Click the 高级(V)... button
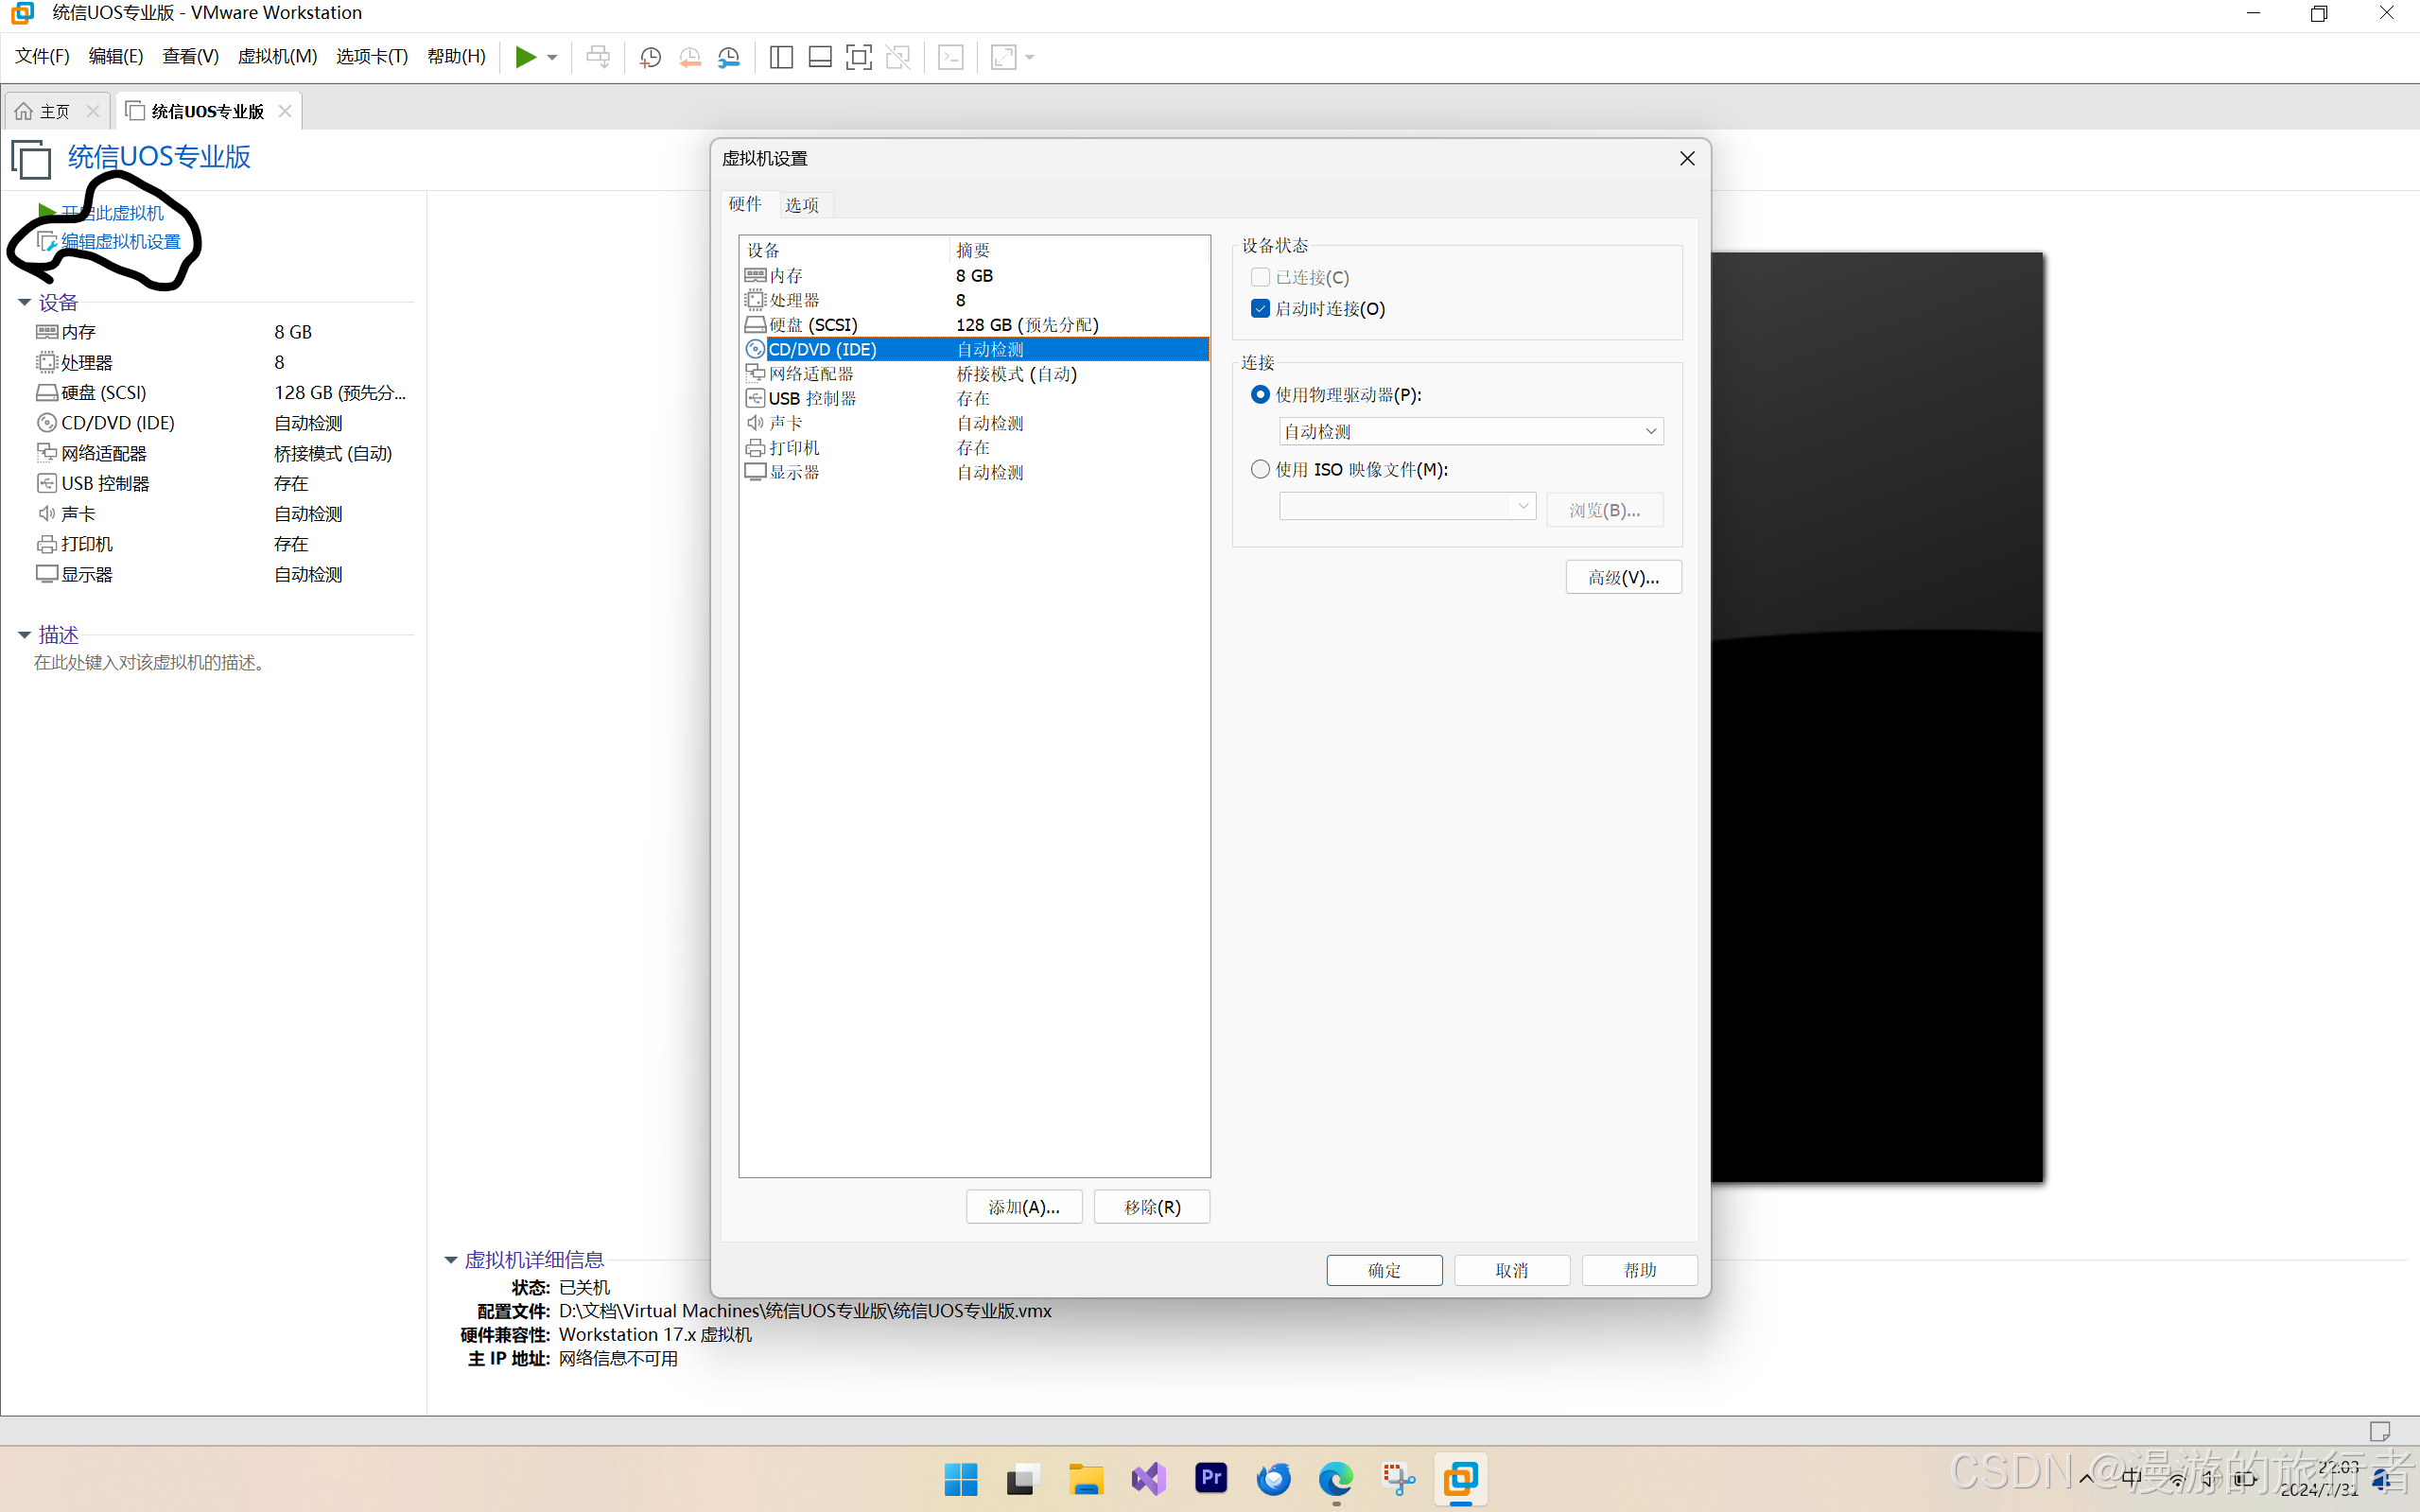Image resolution: width=2420 pixels, height=1512 pixels. [x=1623, y=577]
